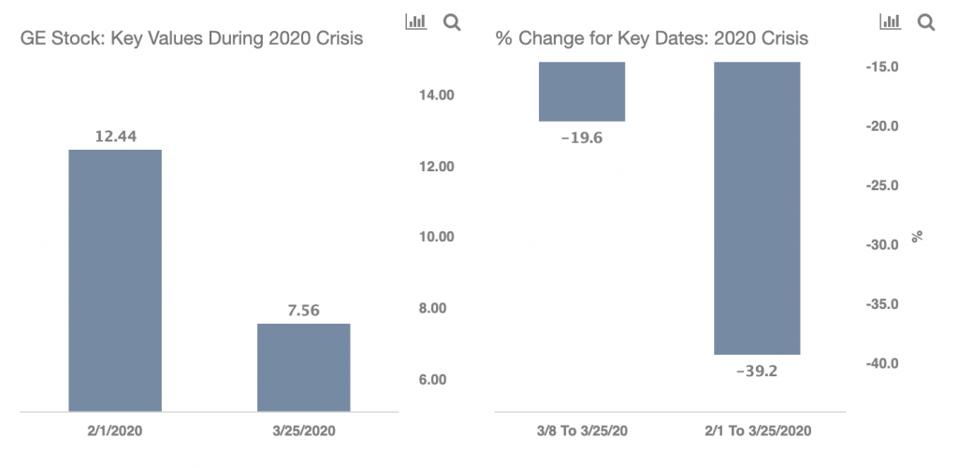958x468 pixels.
Task: Click the 12.44 value label
Action: (115, 136)
